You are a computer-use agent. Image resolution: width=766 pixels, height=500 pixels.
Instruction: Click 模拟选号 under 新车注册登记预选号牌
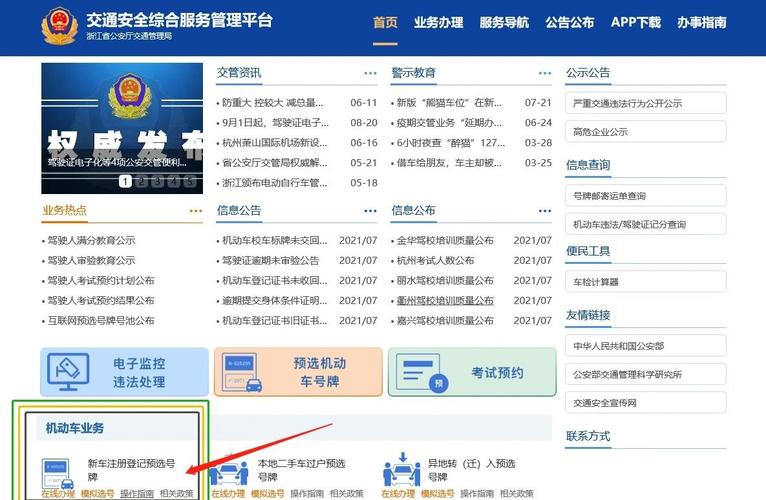(x=98, y=494)
